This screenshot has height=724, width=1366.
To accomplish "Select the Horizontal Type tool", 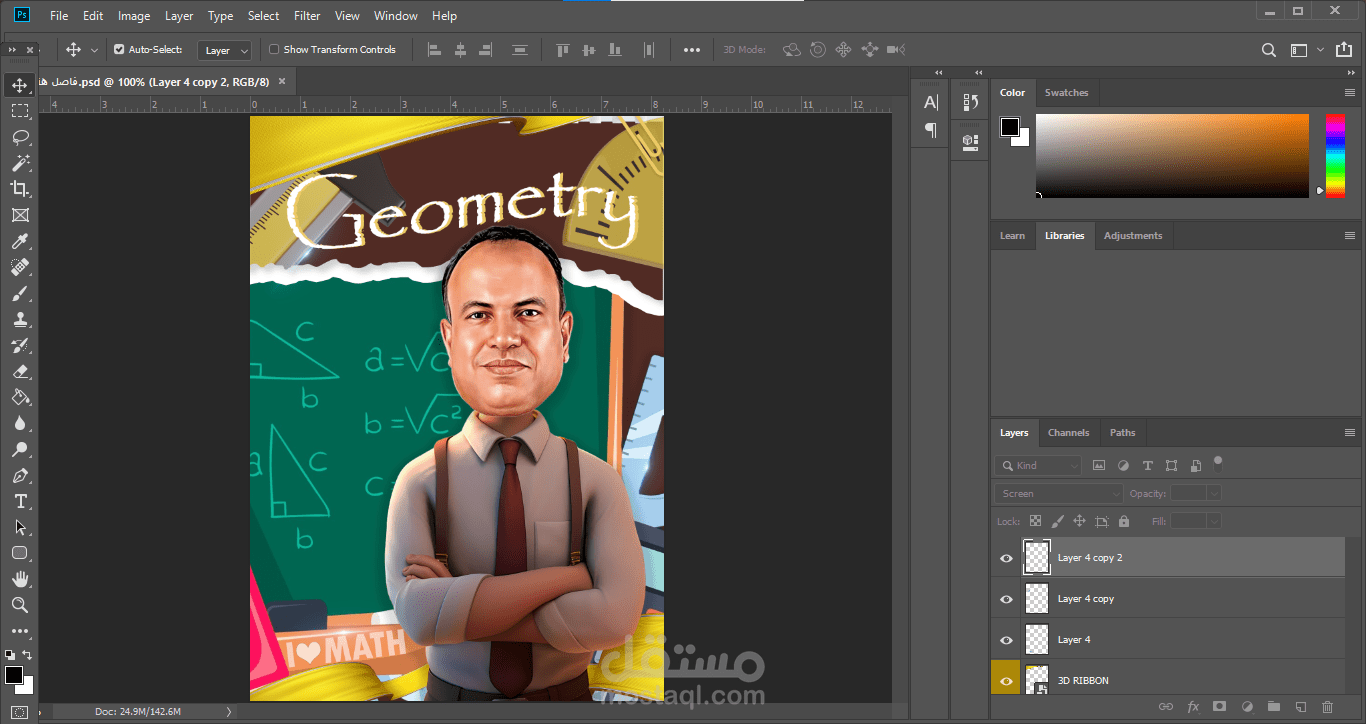I will 20,501.
